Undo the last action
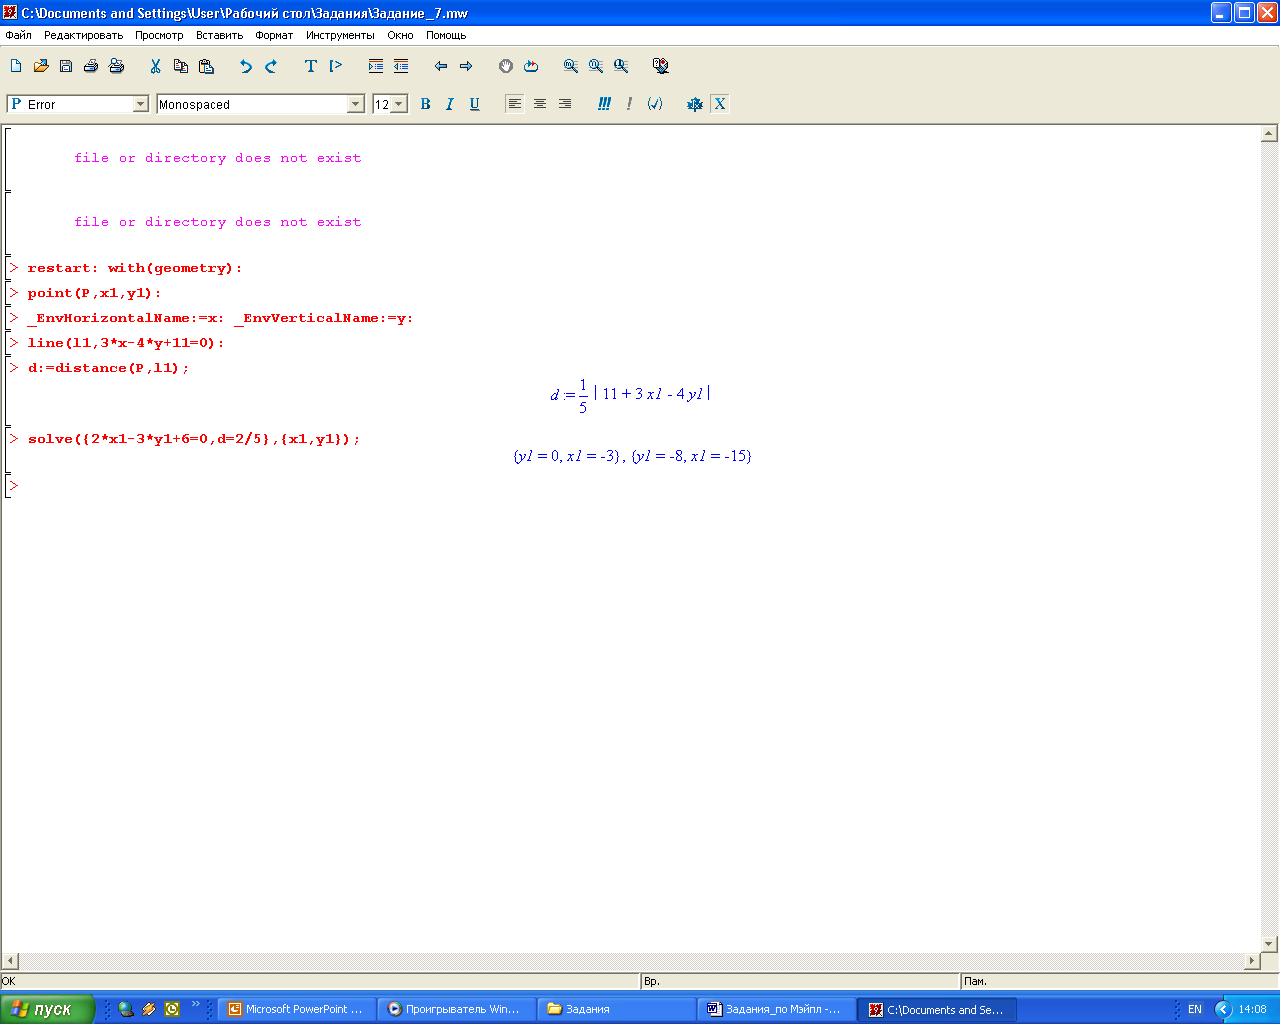The width and height of the screenshot is (1280, 1024). (x=245, y=66)
